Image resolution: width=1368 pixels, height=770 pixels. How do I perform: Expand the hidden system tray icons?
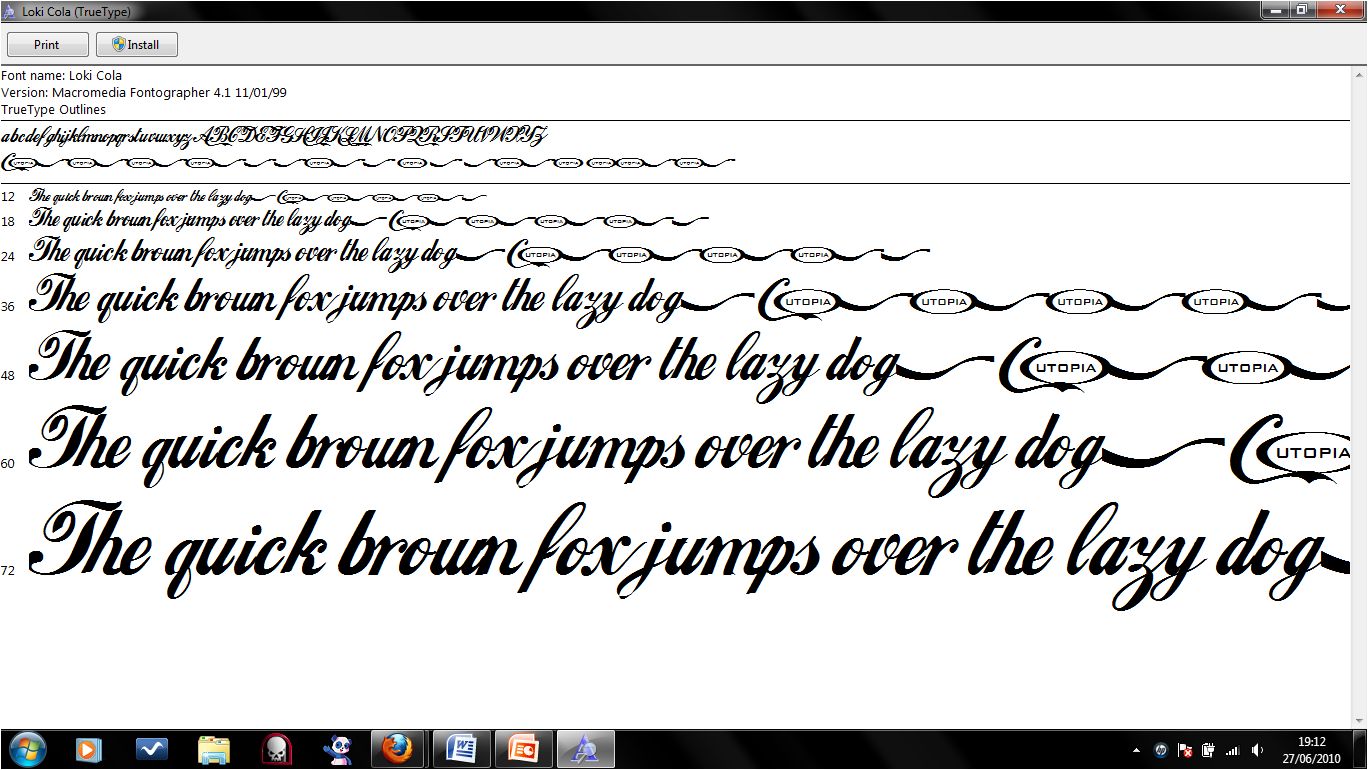1136,749
